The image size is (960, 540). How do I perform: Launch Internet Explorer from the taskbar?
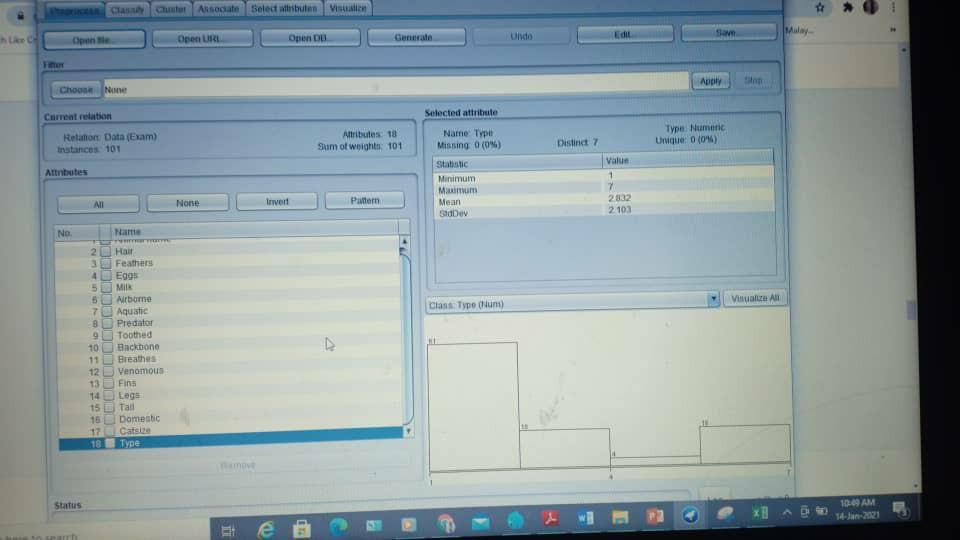[x=266, y=529]
